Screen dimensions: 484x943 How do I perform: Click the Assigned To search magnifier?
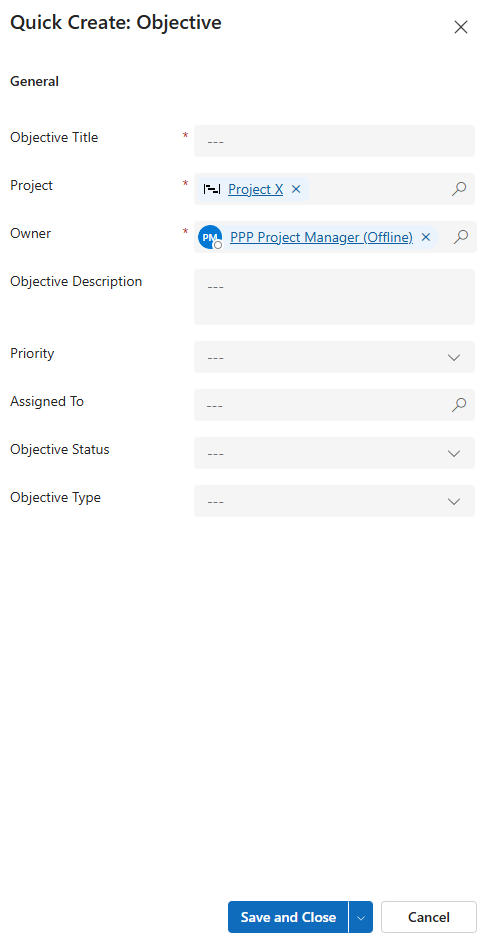pyautogui.click(x=459, y=405)
